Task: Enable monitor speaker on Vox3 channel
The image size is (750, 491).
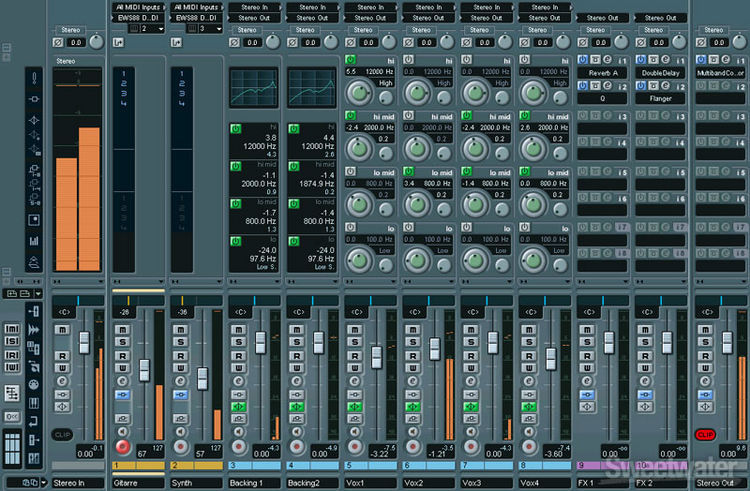Action: coord(471,432)
